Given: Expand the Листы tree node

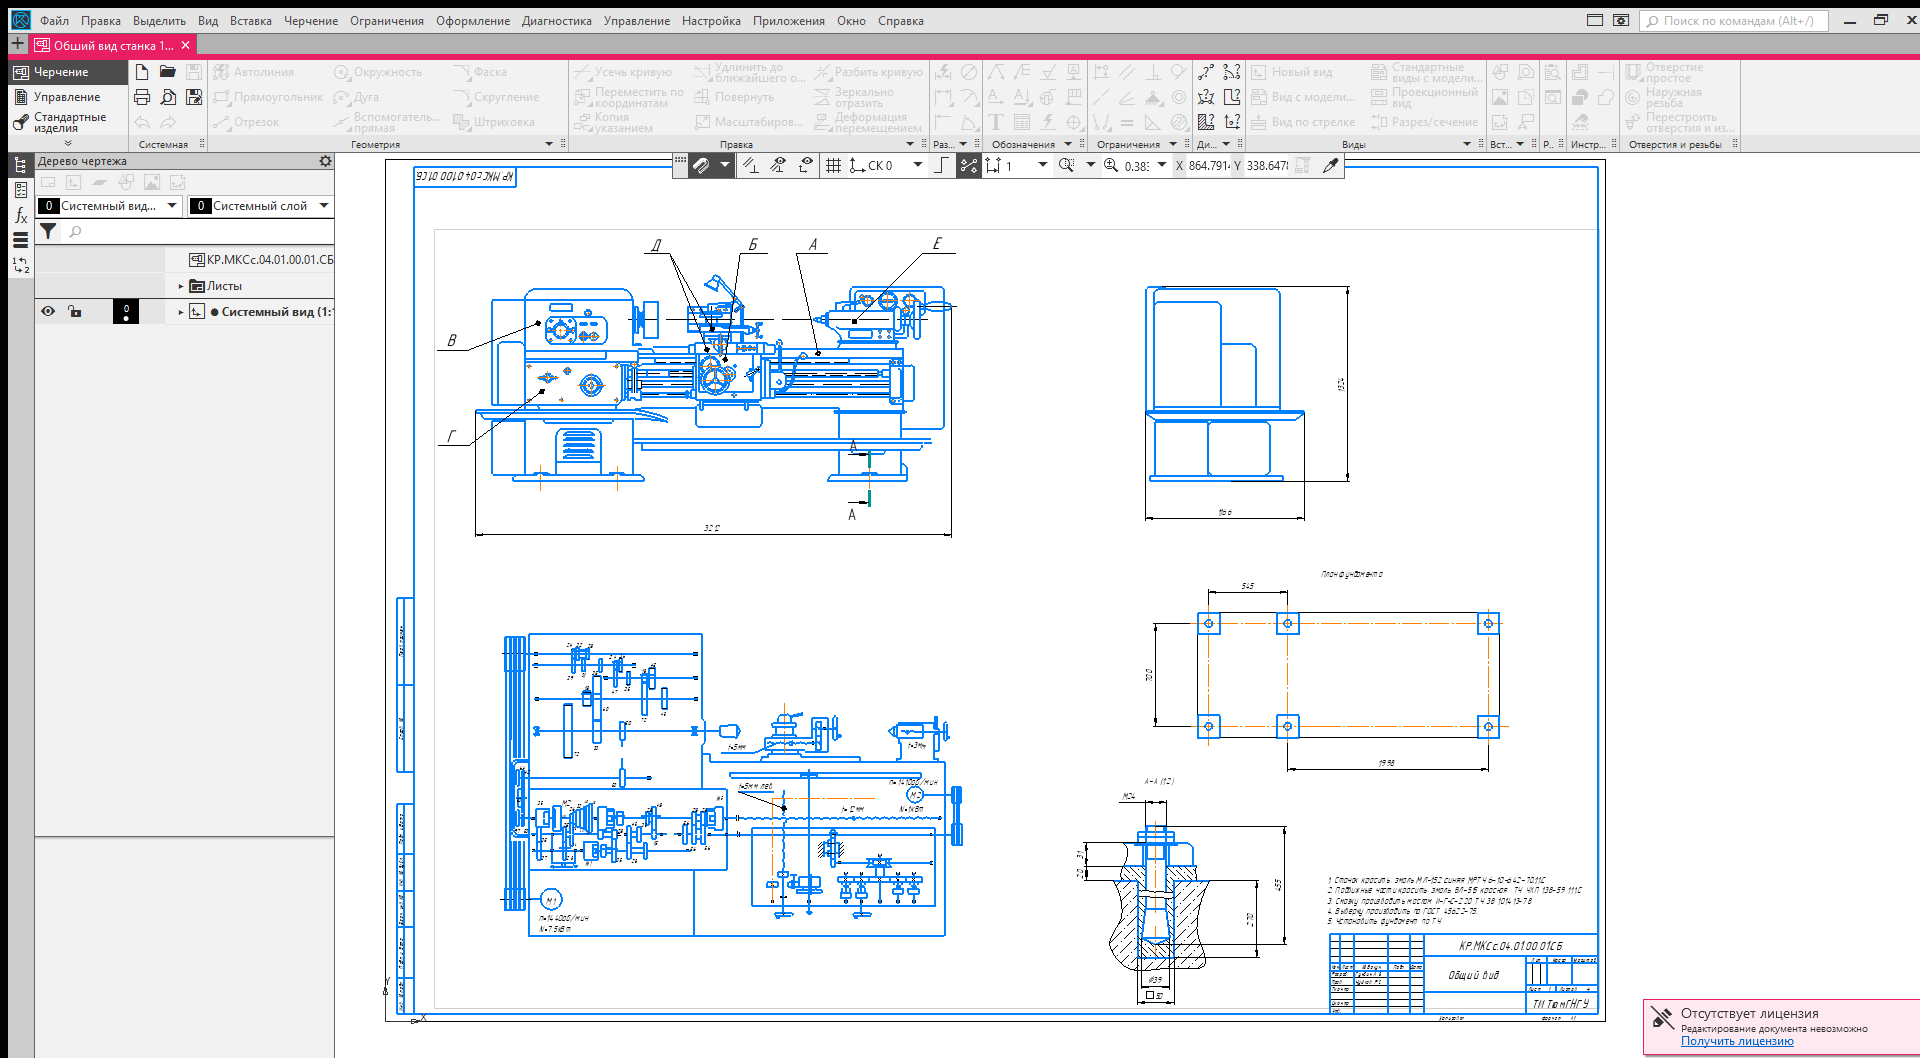Looking at the screenshot, I should (181, 286).
